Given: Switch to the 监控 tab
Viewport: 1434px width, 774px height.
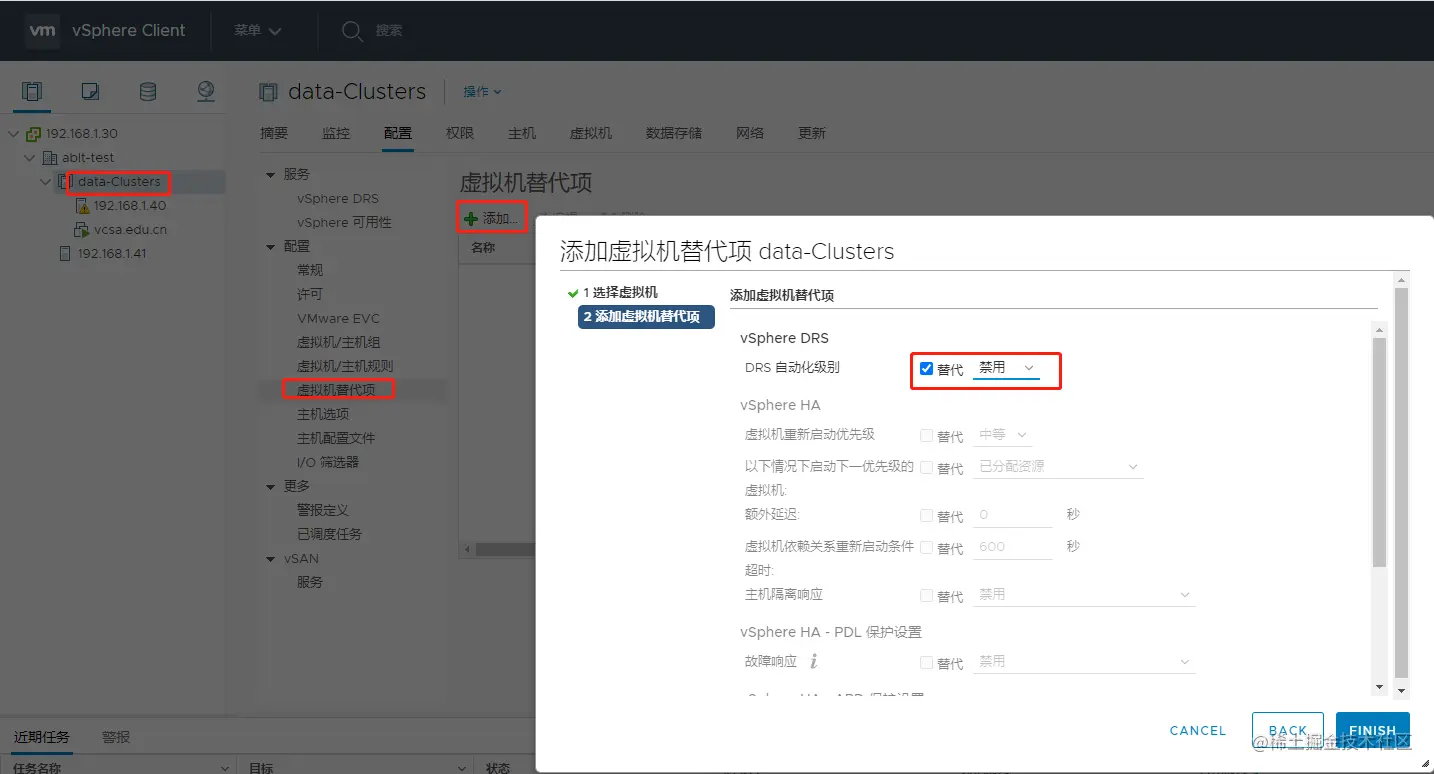Looking at the screenshot, I should pos(336,133).
